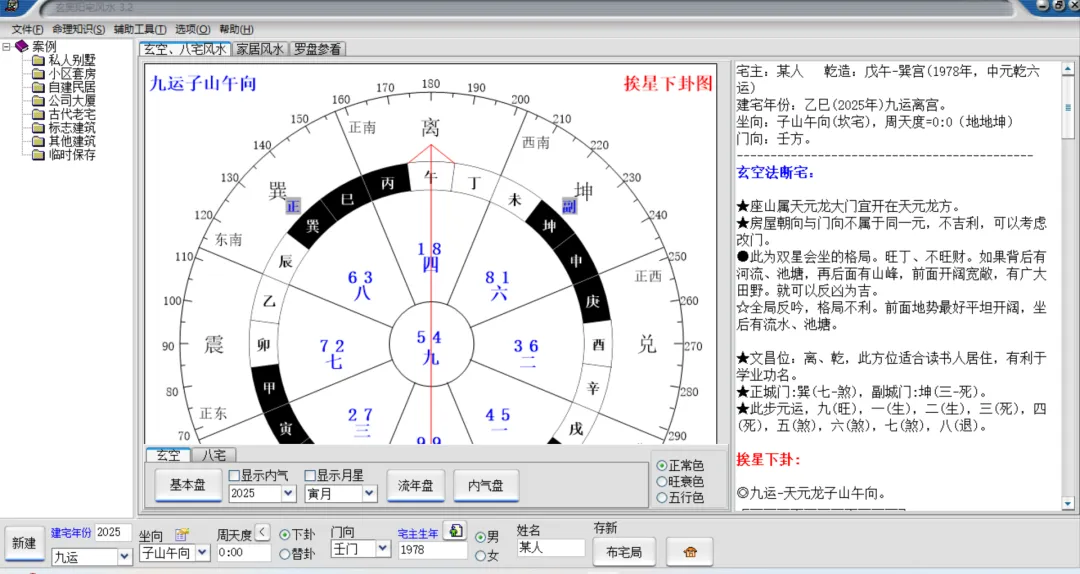Screen dimensions: 1080x574
Task: Switch to the 八宅 sub-tab
Action: [214, 455]
